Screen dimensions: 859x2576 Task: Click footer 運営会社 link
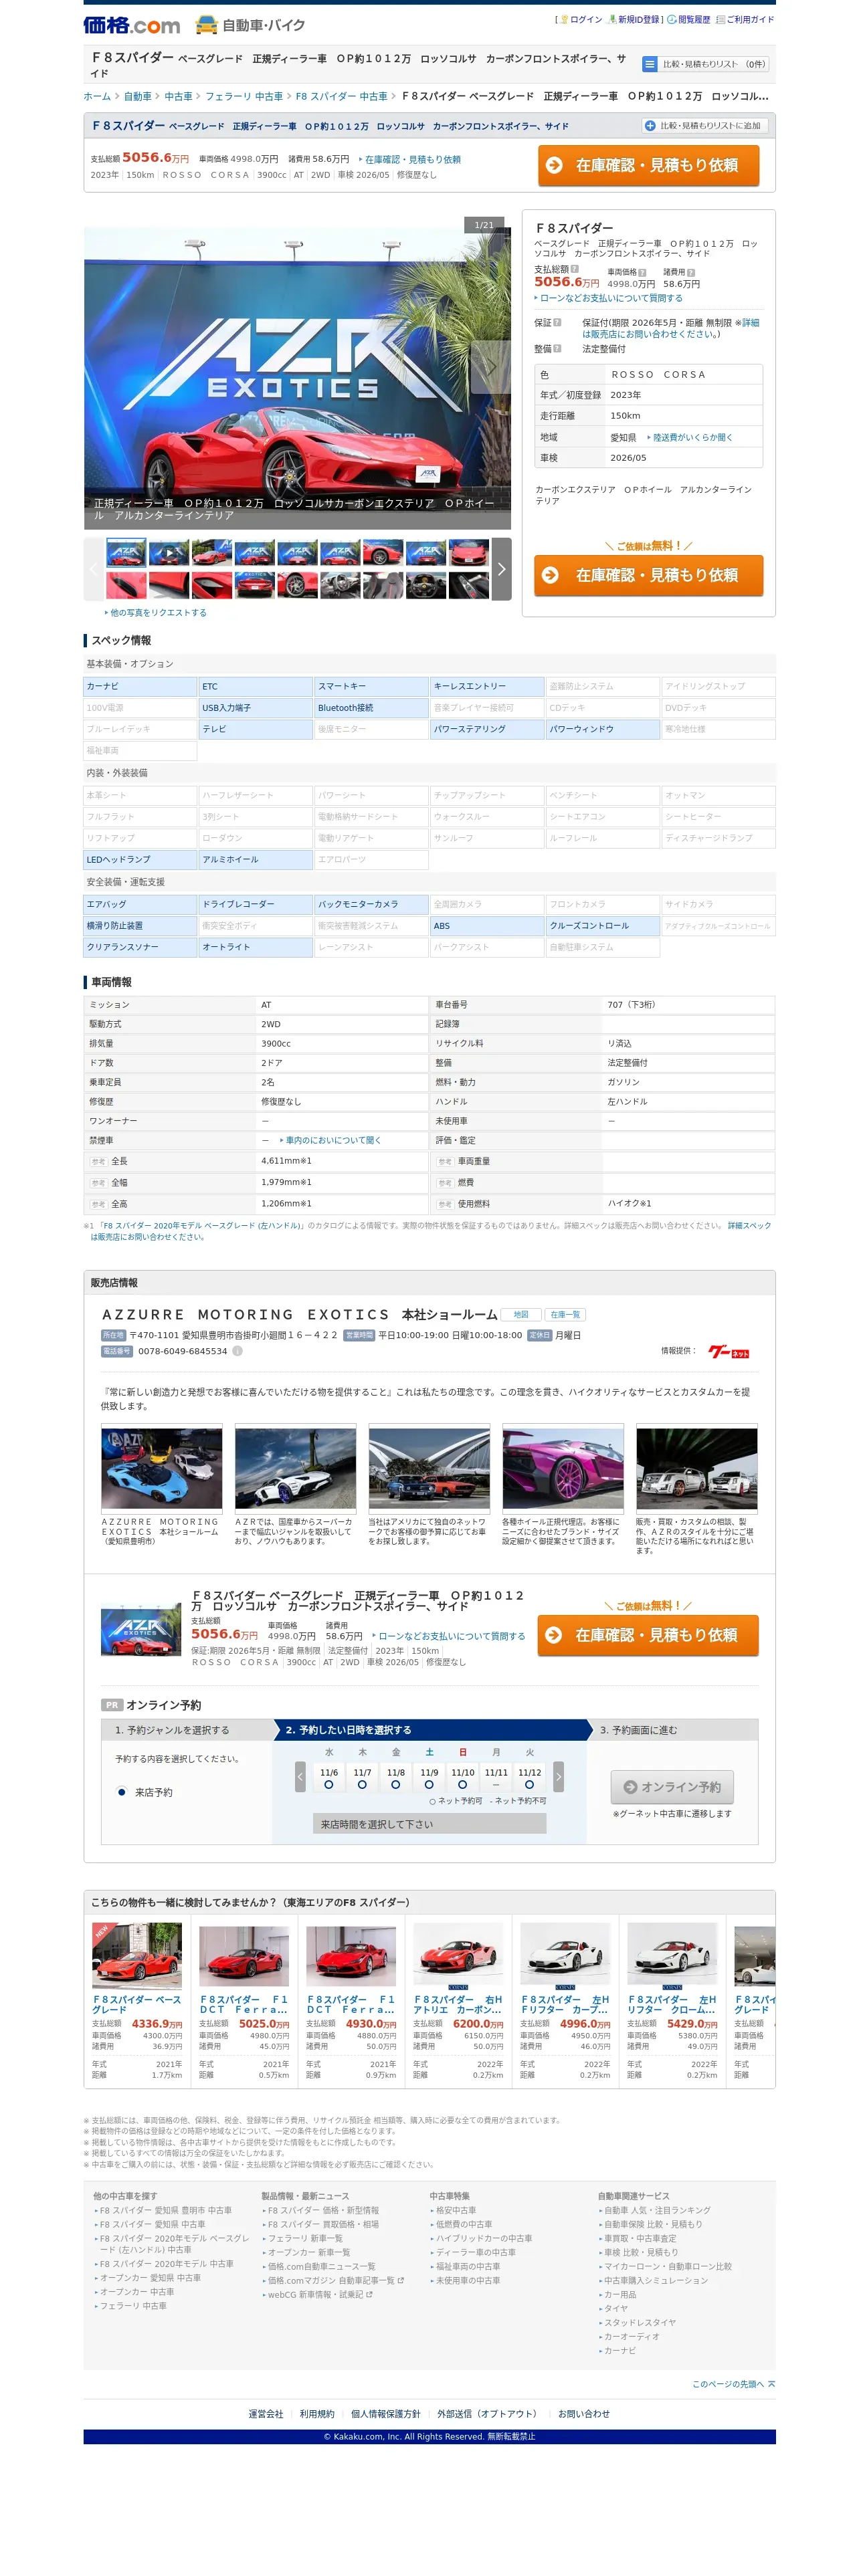tap(266, 2414)
